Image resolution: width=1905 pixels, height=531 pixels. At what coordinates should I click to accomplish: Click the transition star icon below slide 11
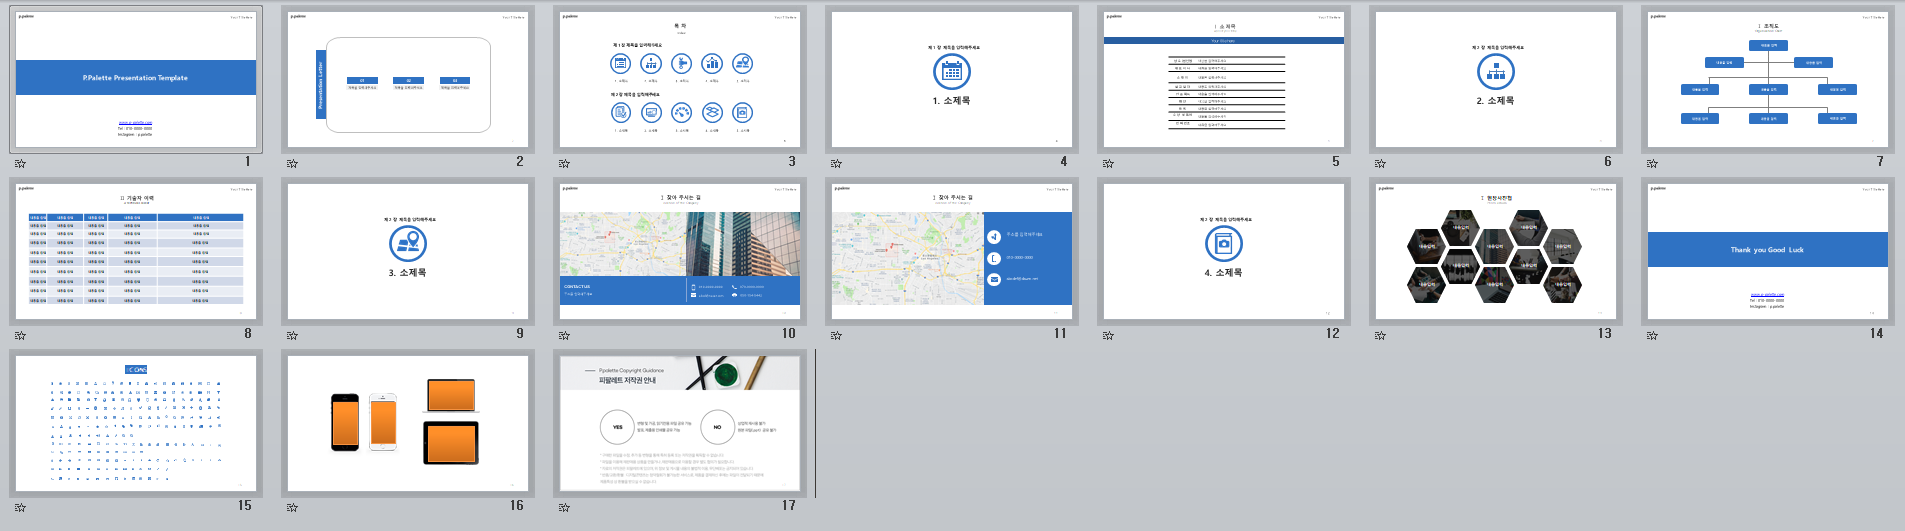click(836, 335)
